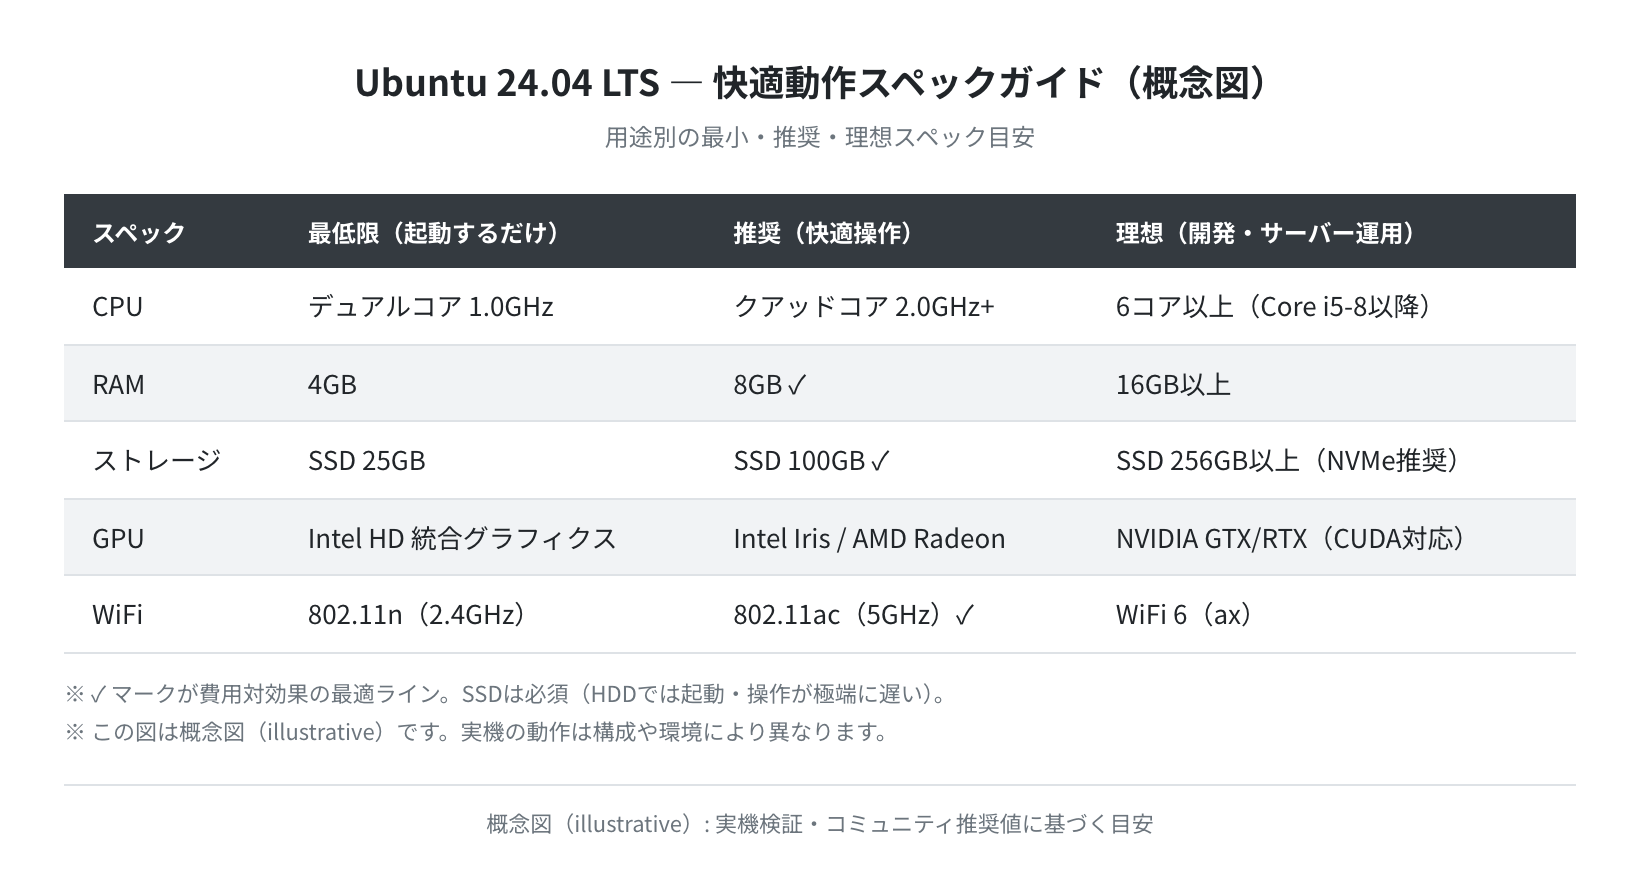Click the checkmark next to 8GB
Viewport: 1640px width, 880px height.
tap(796, 385)
